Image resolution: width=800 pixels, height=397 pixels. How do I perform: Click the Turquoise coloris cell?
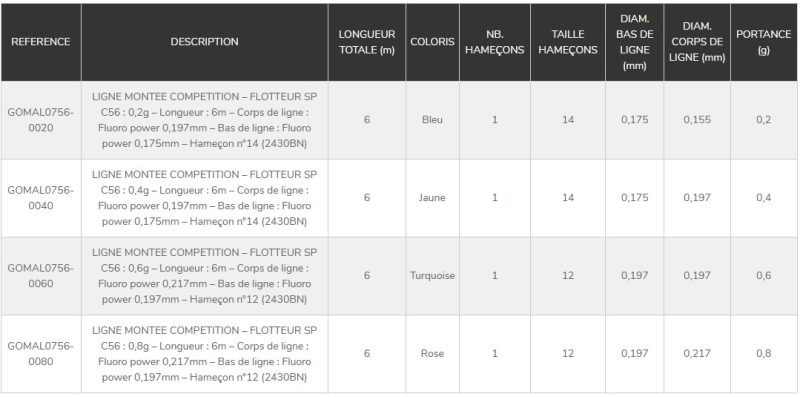pyautogui.click(x=433, y=276)
